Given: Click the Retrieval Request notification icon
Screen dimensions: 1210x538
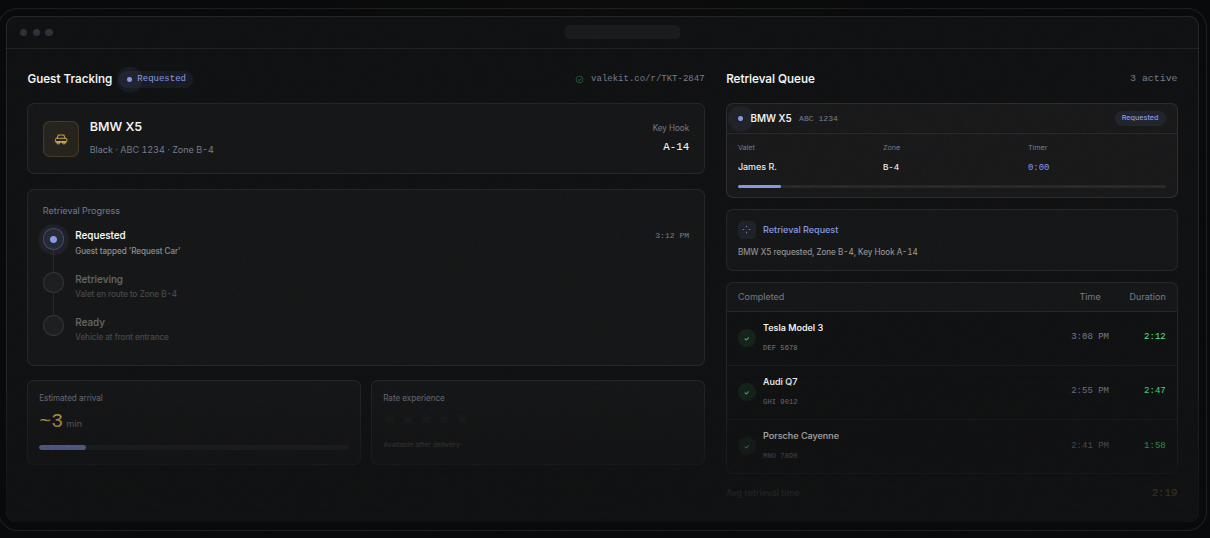Looking at the screenshot, I should click(x=747, y=229).
